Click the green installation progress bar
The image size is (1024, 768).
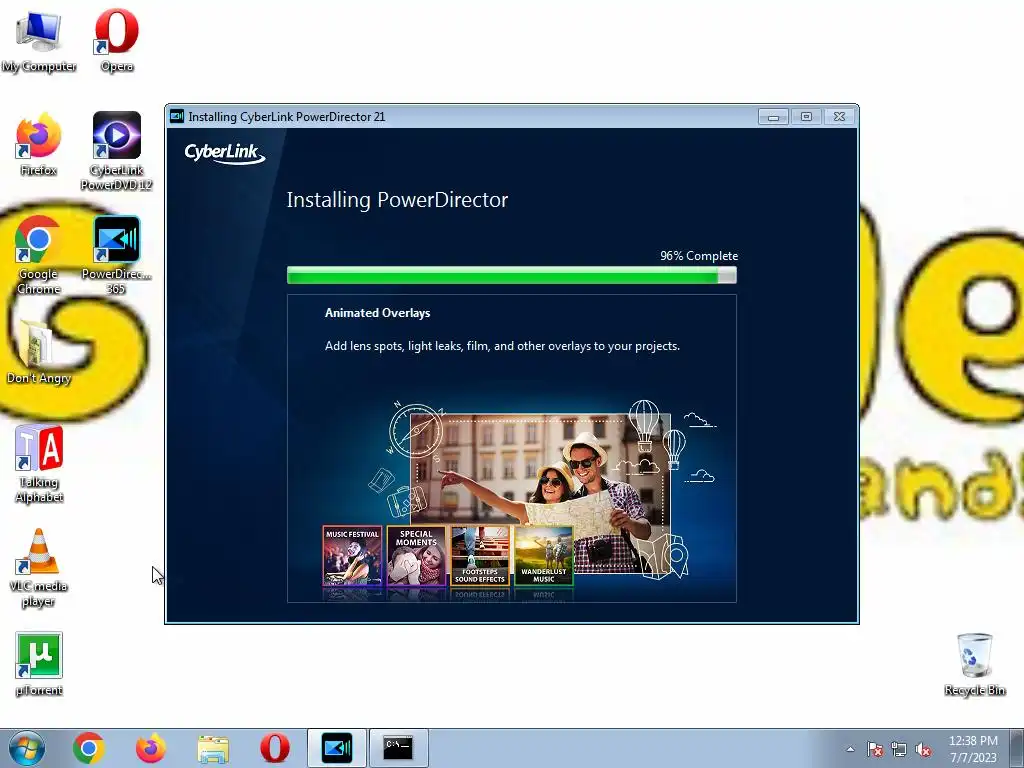[512, 276]
